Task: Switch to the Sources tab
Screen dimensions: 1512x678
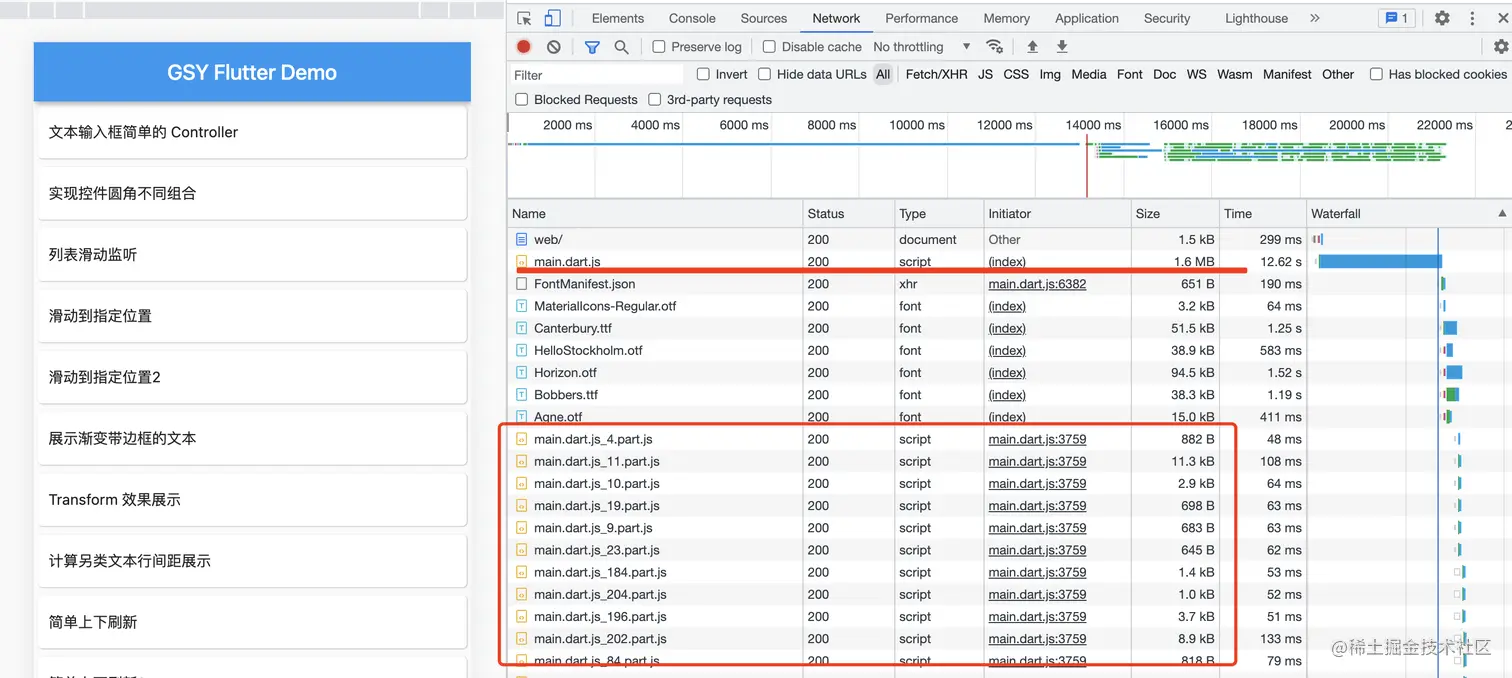Action: 764,18
